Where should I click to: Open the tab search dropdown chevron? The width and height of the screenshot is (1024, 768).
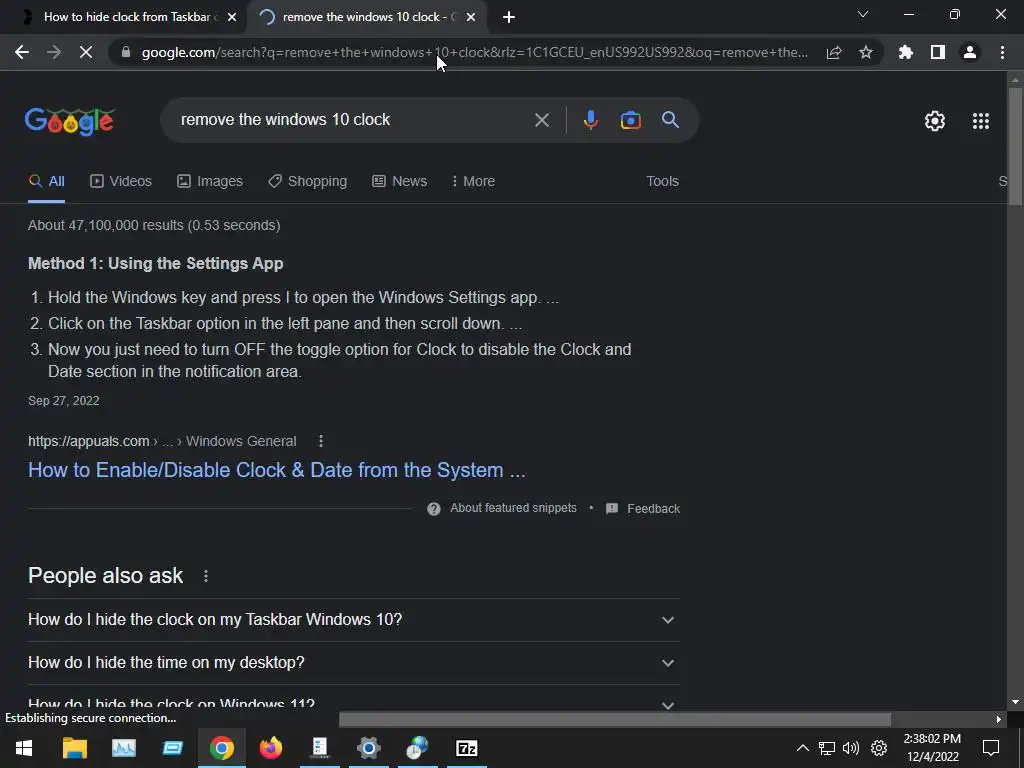pos(863,14)
